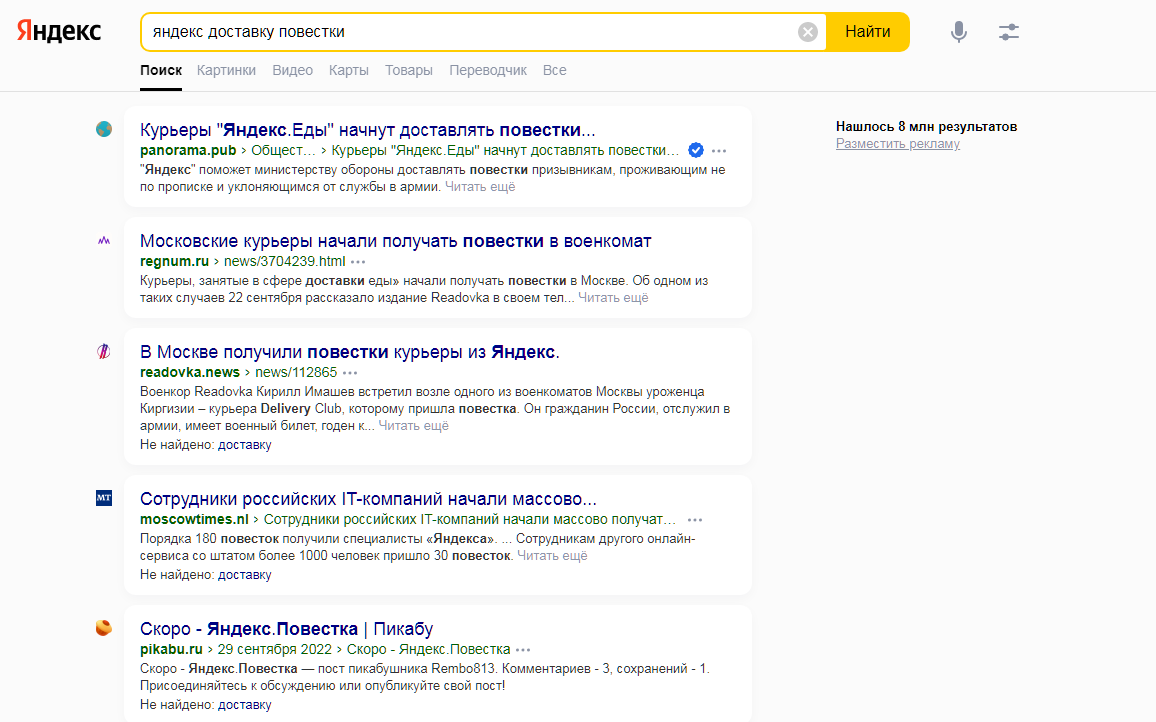
Task: Open more options dots for readovka.news result
Action: pos(350,373)
